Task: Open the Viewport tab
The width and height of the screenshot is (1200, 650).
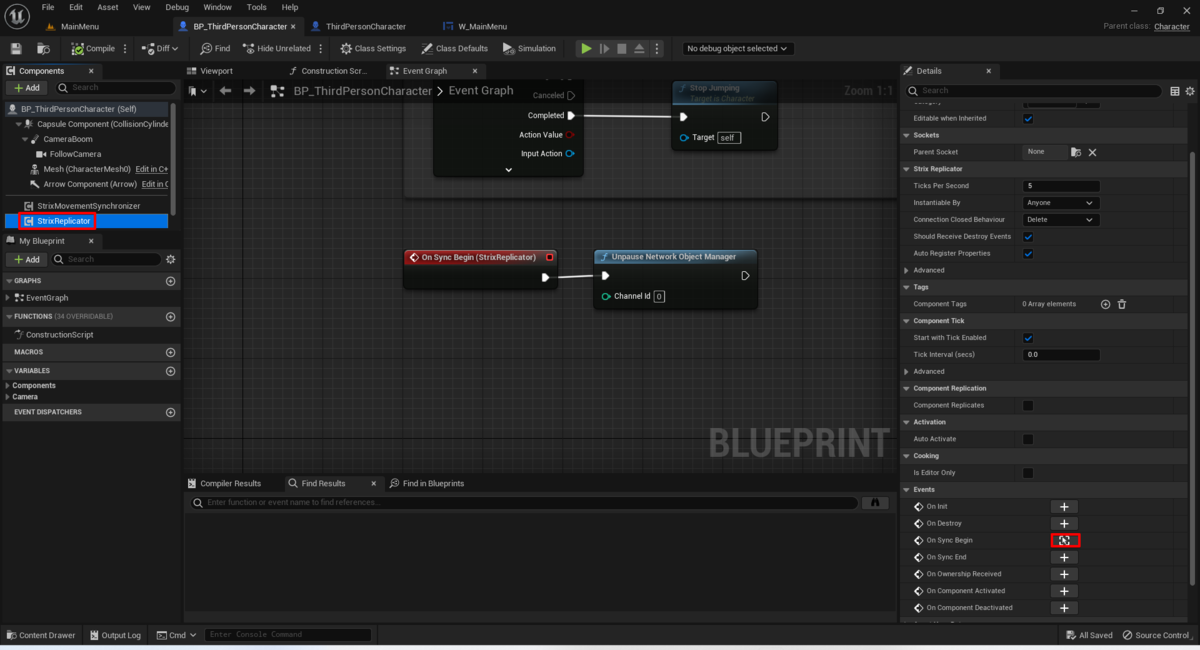Action: tap(216, 71)
